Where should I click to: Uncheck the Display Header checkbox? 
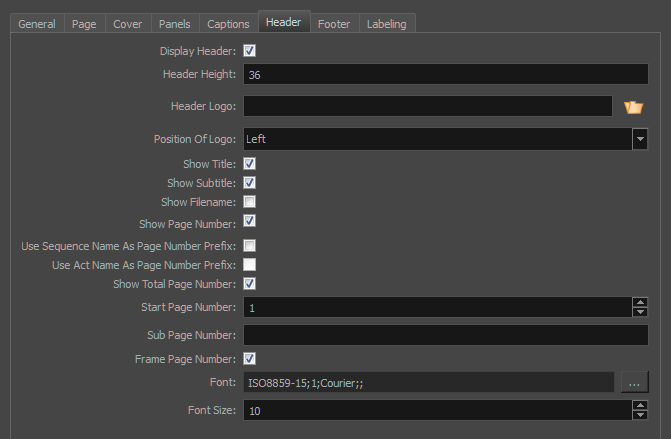coord(249,50)
